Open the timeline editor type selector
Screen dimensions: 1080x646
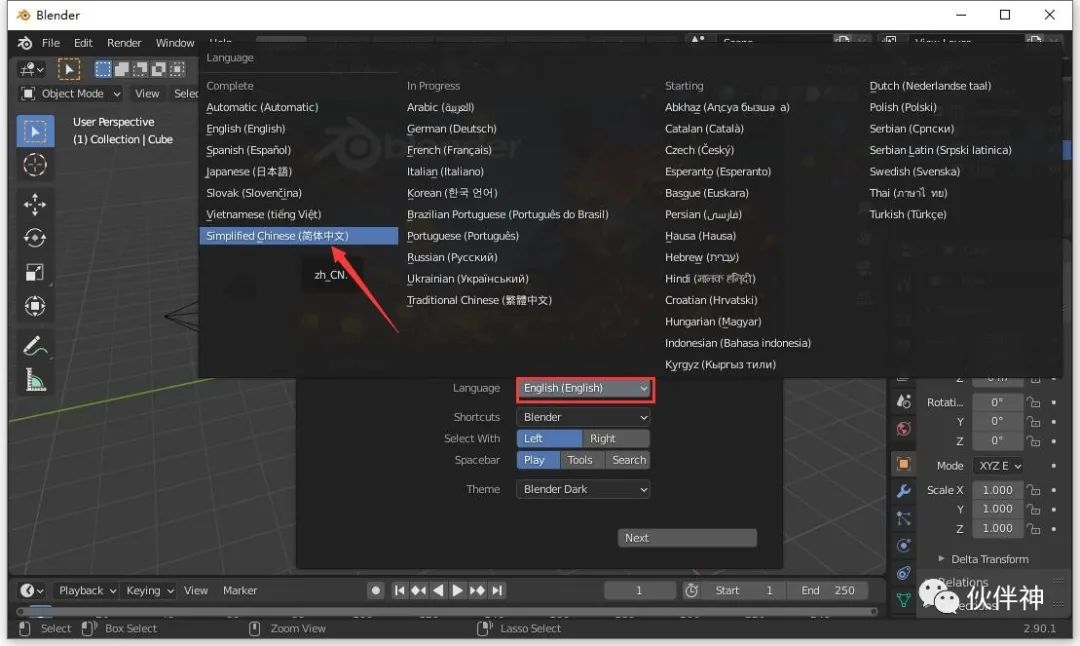(32, 590)
